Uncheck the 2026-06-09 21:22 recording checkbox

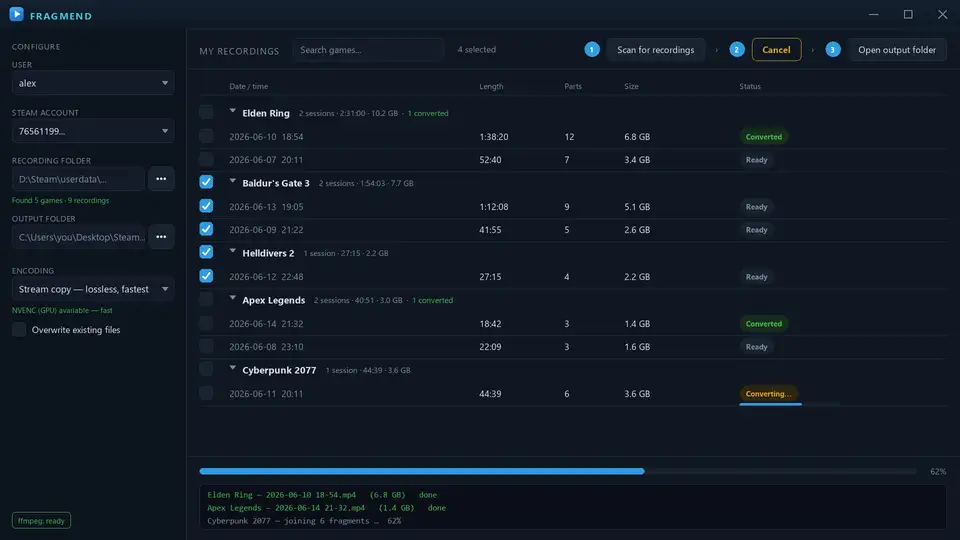[206, 229]
